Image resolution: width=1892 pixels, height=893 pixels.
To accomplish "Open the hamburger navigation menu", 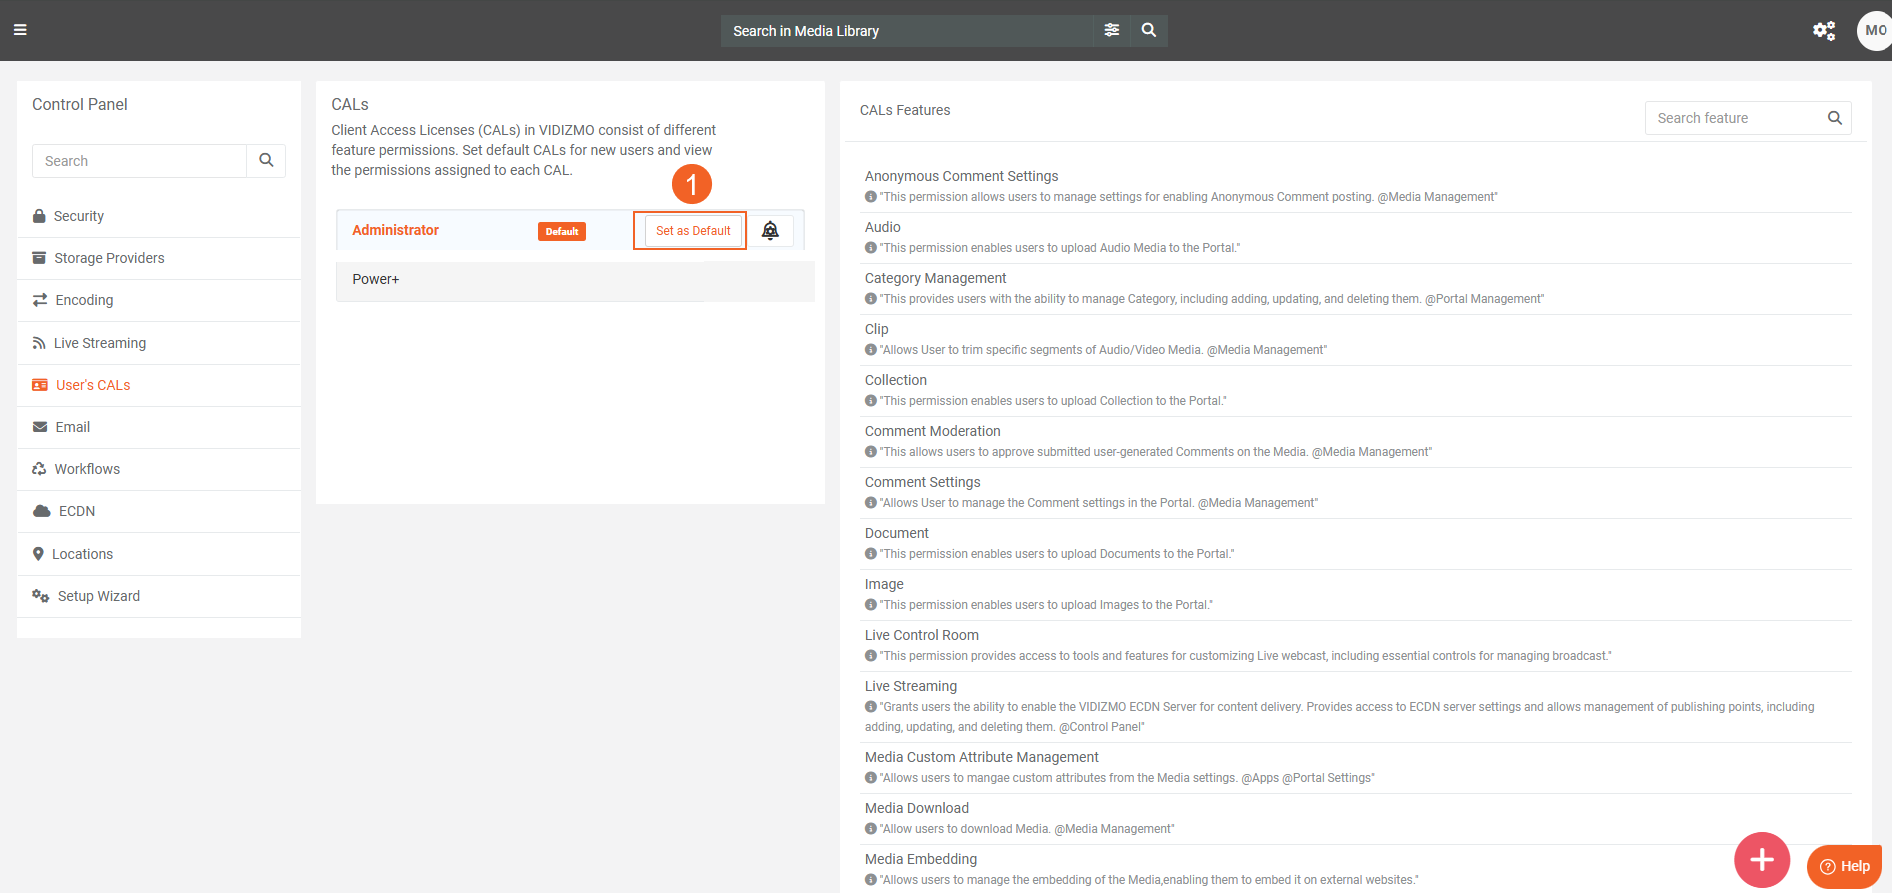I will point(20,30).
